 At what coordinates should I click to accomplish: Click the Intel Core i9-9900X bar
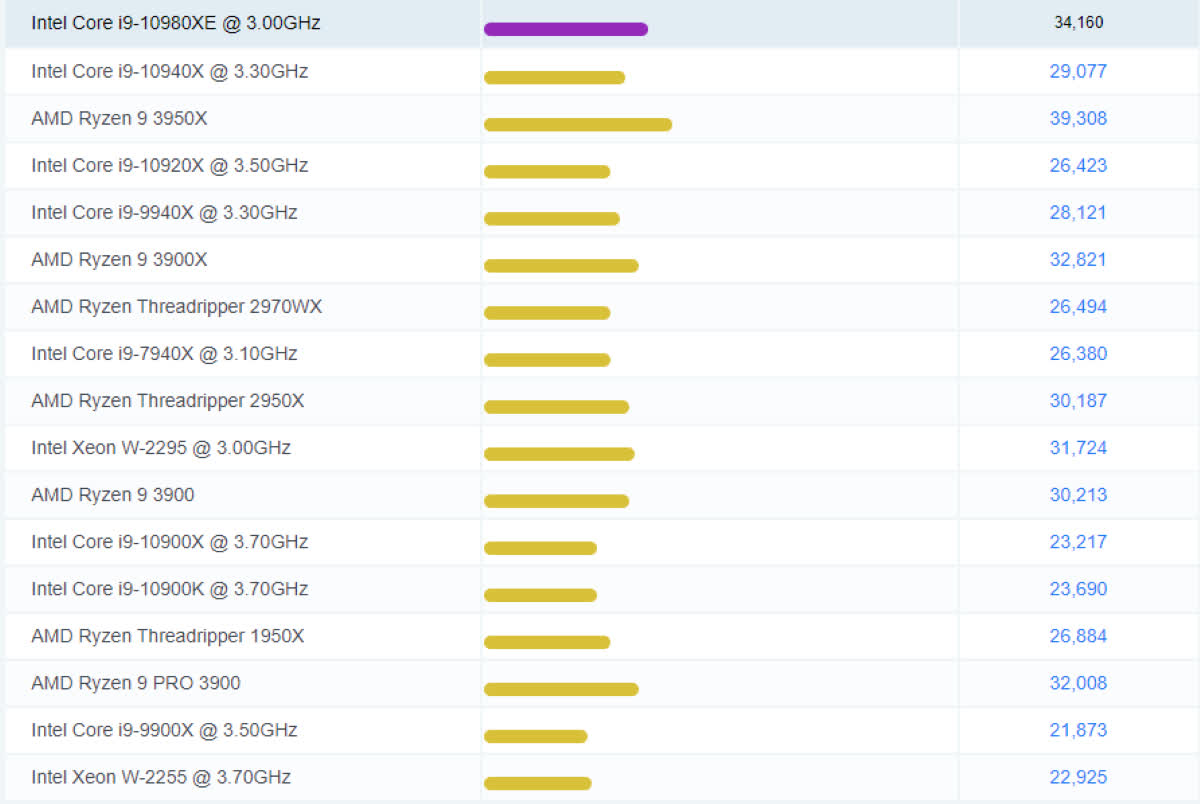[x=535, y=736]
